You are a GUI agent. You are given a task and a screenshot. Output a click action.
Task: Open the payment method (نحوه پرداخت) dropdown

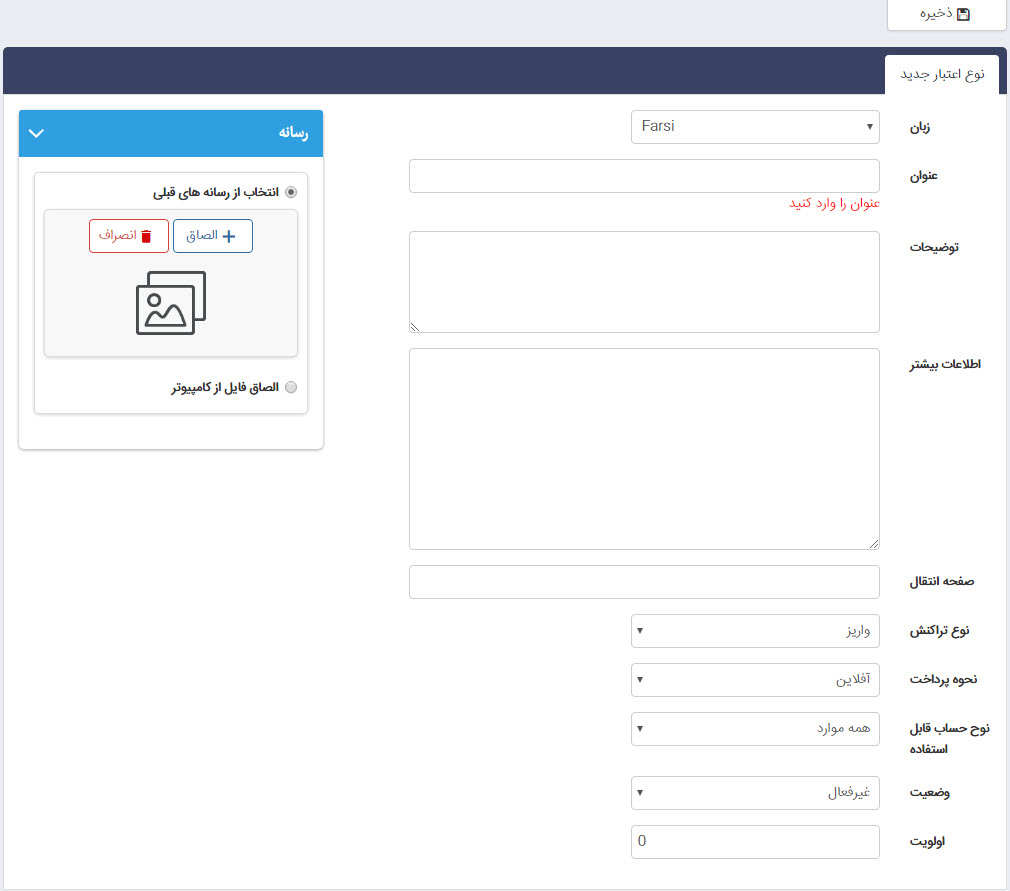coord(755,680)
